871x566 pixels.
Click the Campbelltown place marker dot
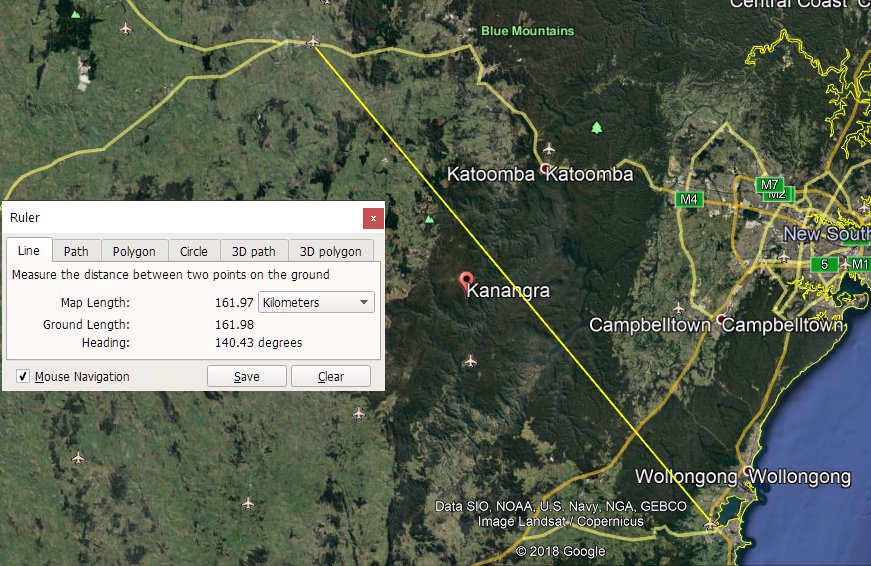(720, 319)
